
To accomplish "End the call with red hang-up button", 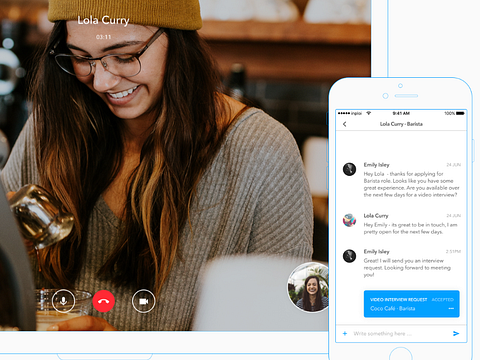I will [104, 301].
